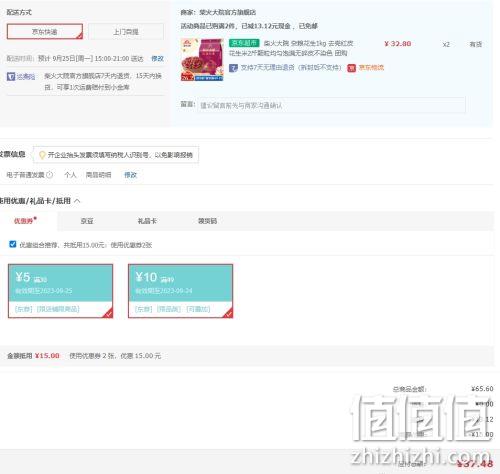Screen dimensions: 500x474
Task: Click 修改 link next to delivery time
Action: (x=157, y=59)
